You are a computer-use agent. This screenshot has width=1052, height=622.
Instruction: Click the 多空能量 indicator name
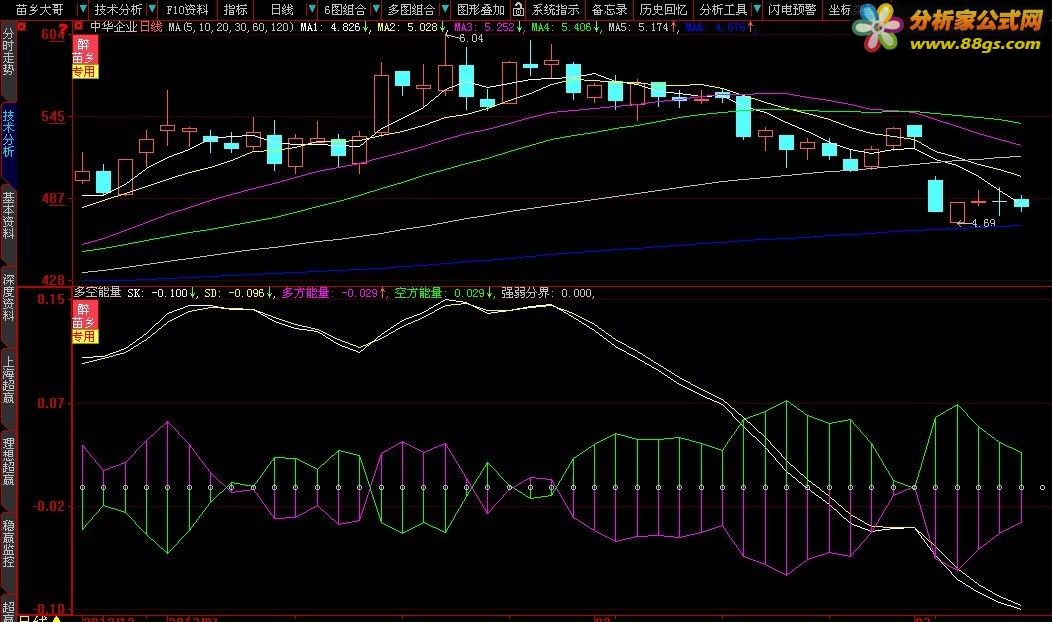(97, 293)
